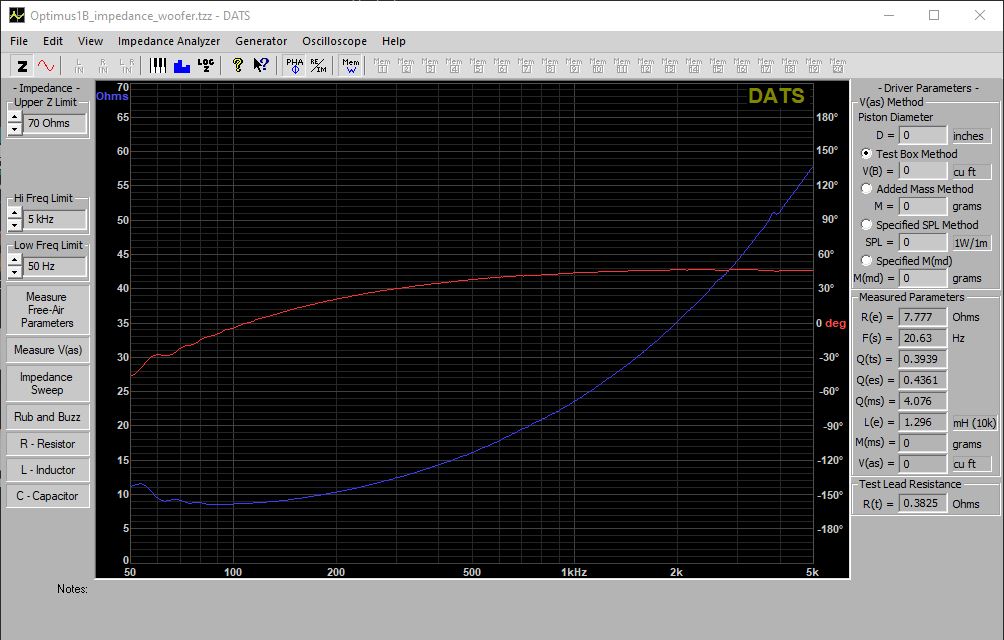Click the Rub and Buzz button
The height and width of the screenshot is (640, 1004).
point(47,417)
